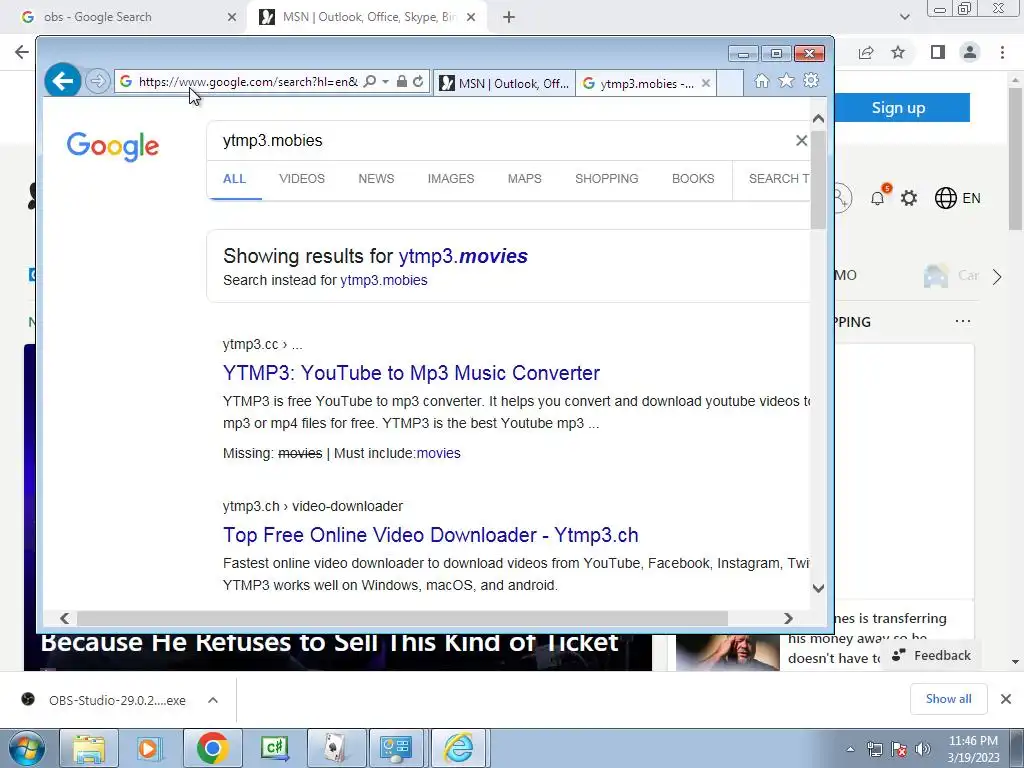Image resolution: width=1024 pixels, height=768 pixels.
Task: Switch to the NEWS search tab
Action: [x=376, y=179]
